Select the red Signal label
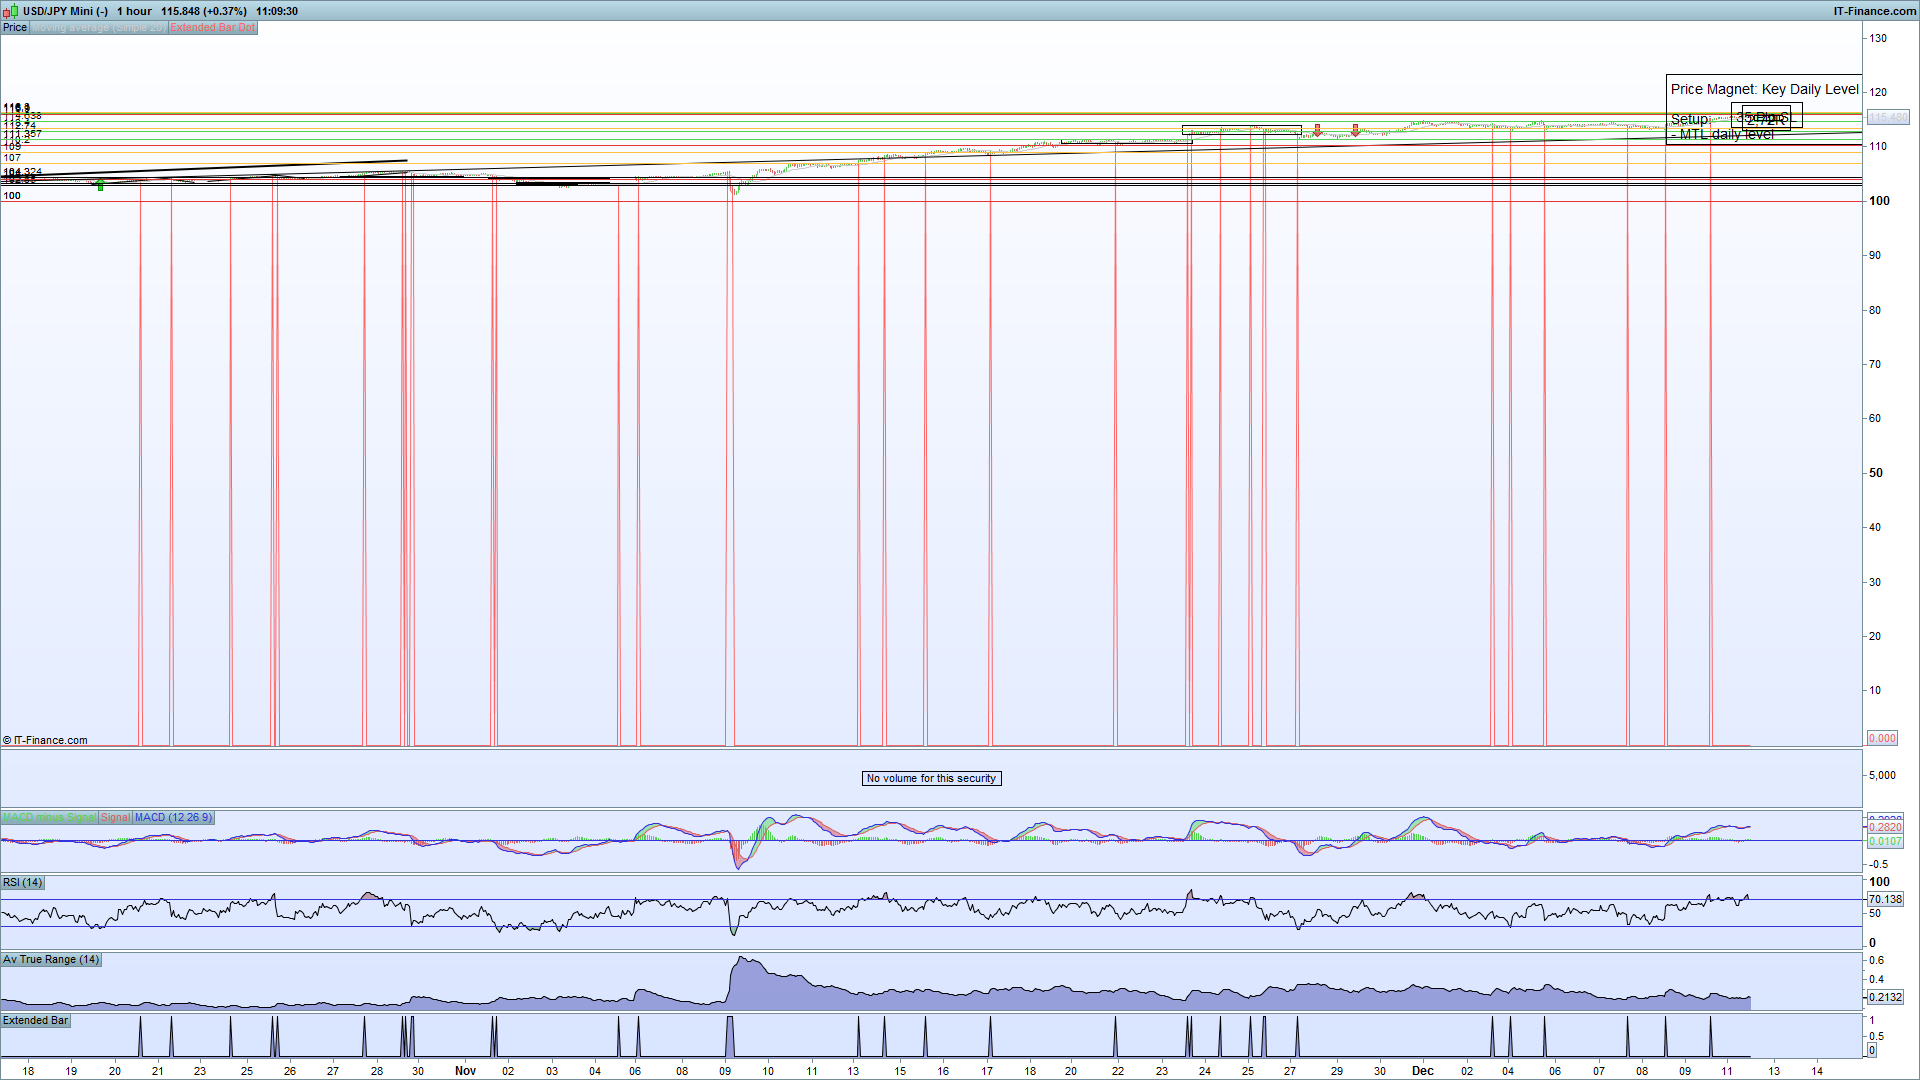Image resolution: width=1920 pixels, height=1080 pixels. [x=115, y=817]
